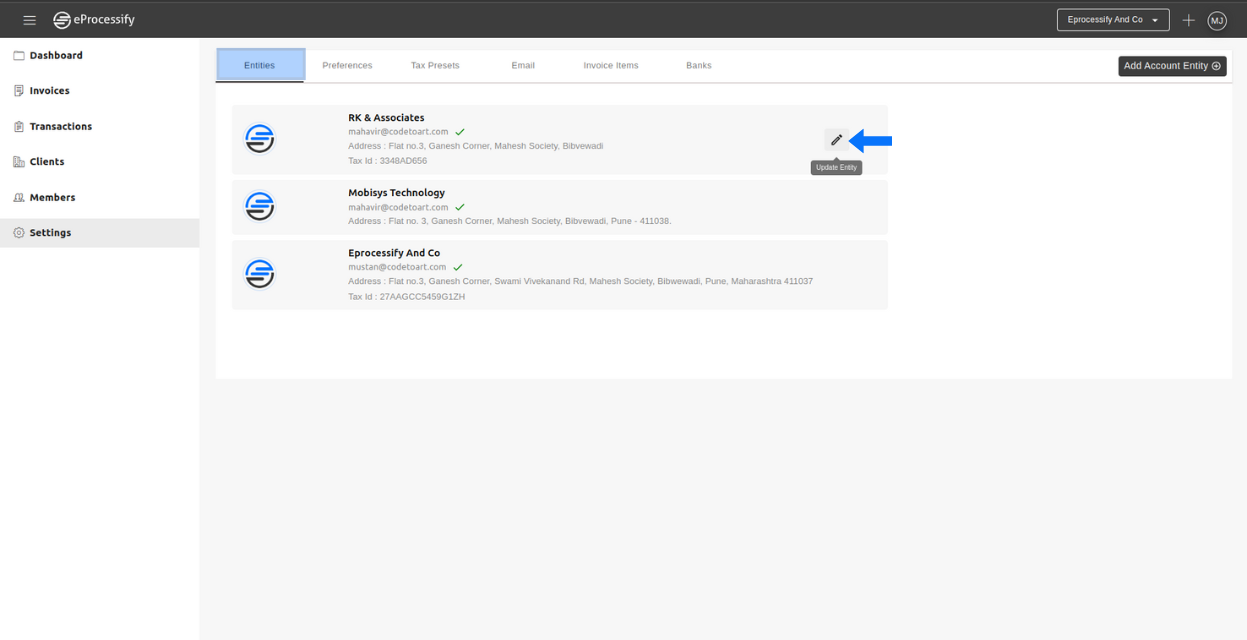Viewport: 1247px width, 640px height.
Task: Click the Mobisys Technology entity logo
Action: click(x=260, y=206)
